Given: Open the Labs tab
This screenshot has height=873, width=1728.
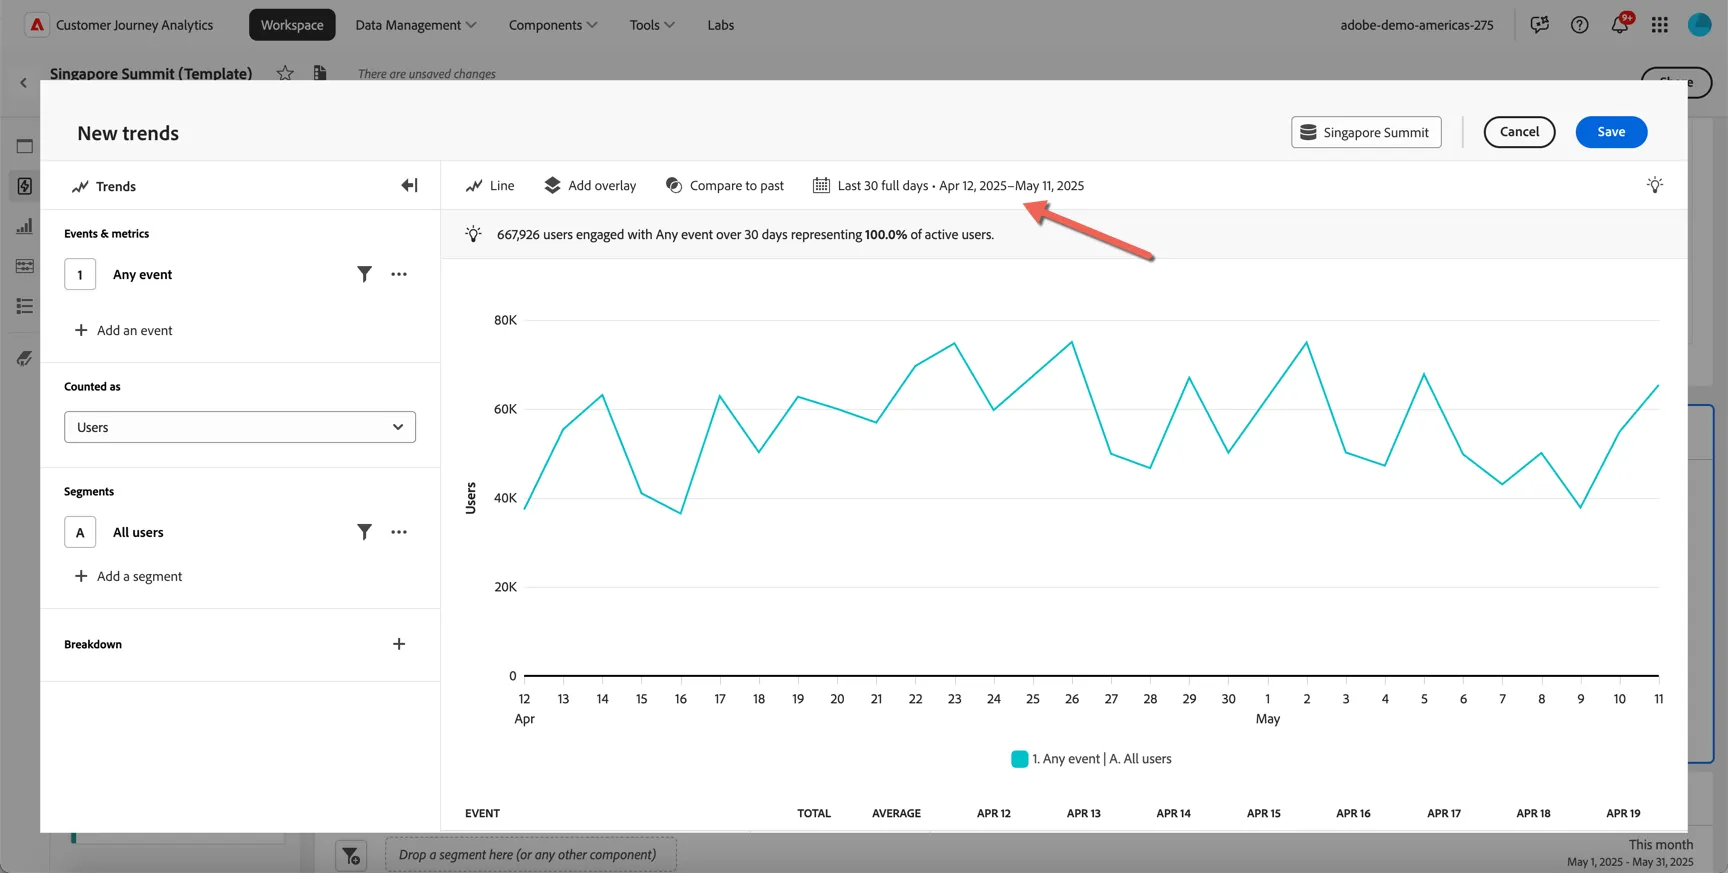Looking at the screenshot, I should 721,25.
